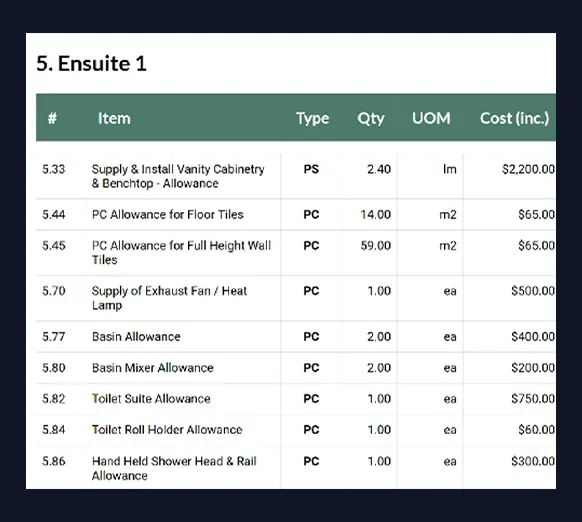Viewport: 582px width, 522px height.
Task: Click PC type in Toilet Roll Holder row
Action: point(311,430)
